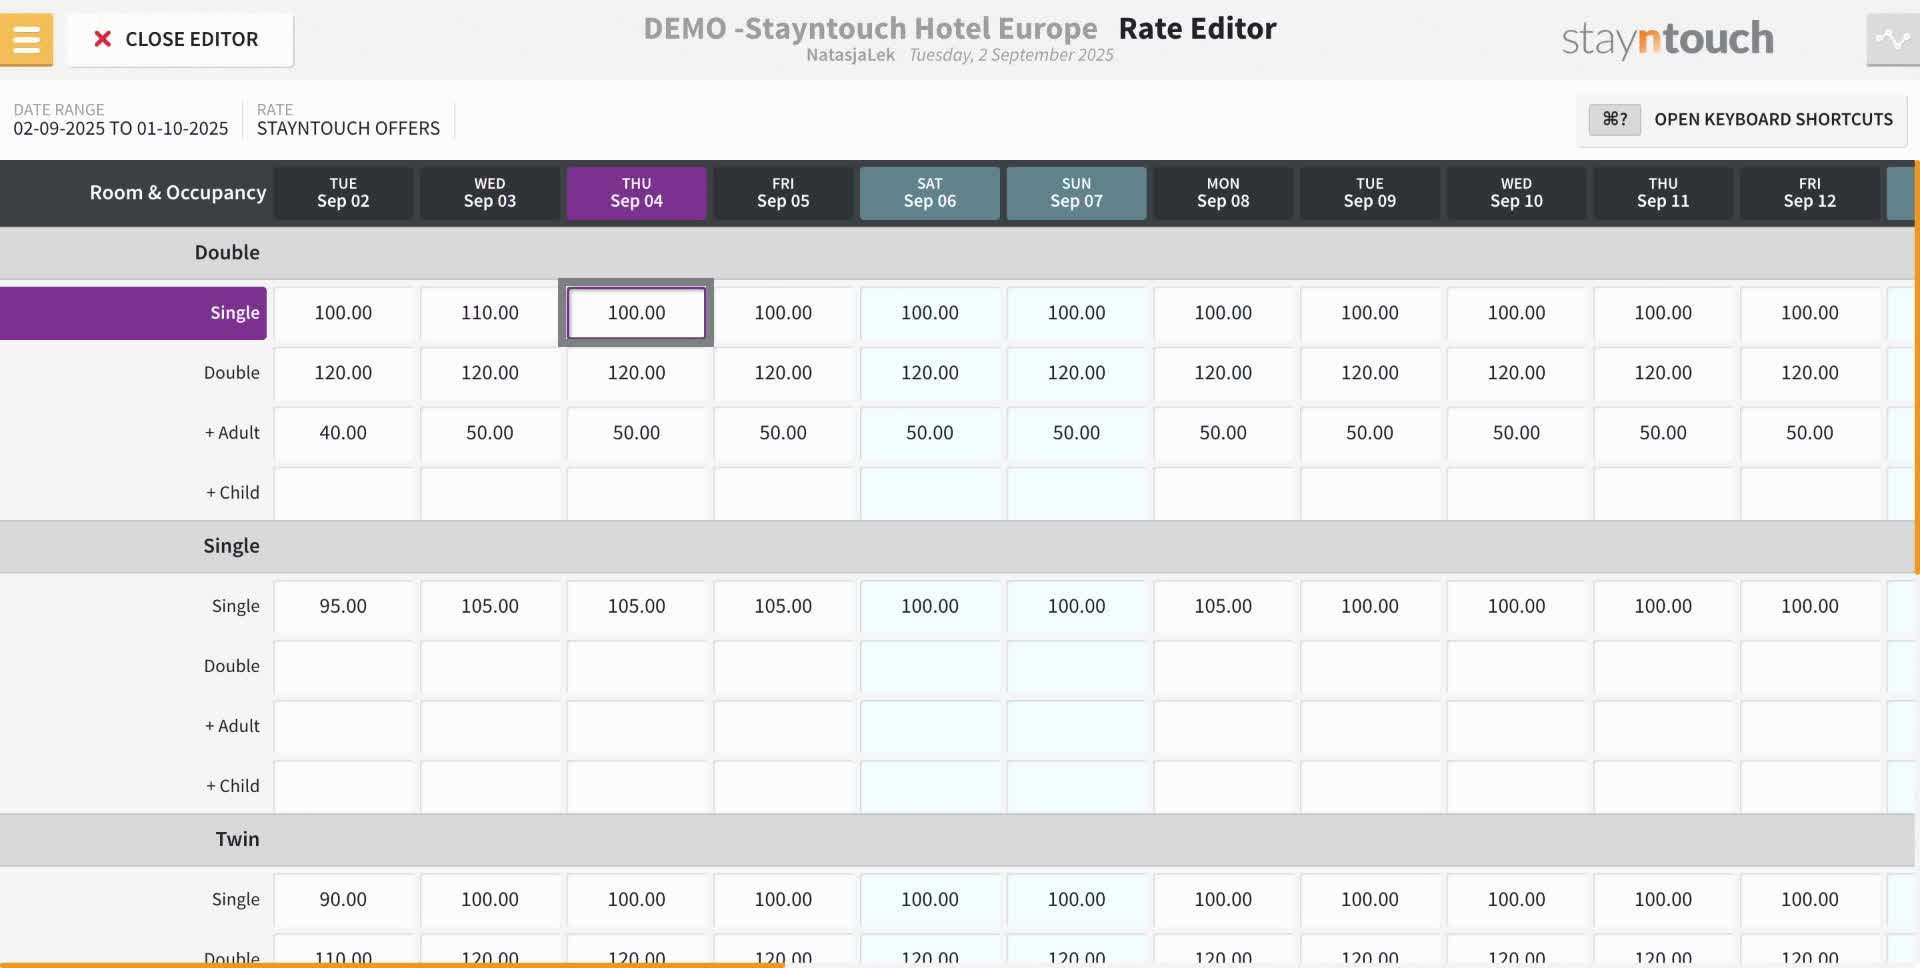
Task: Click empty +Adult cell in Single room Sep 04
Action: (637, 726)
